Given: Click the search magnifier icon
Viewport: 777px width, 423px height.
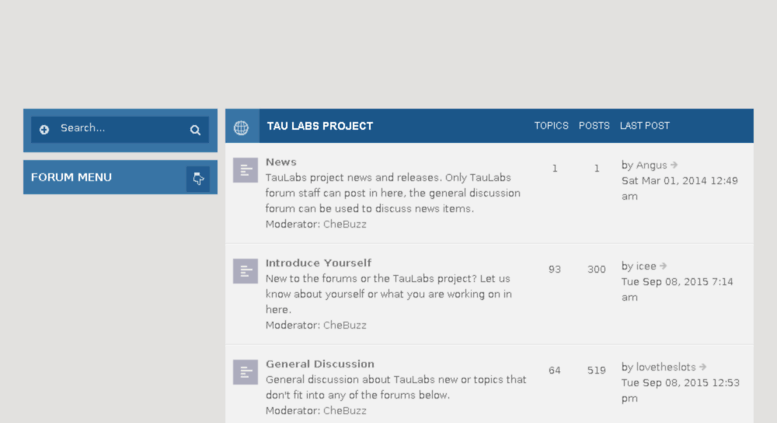Looking at the screenshot, I should point(195,130).
